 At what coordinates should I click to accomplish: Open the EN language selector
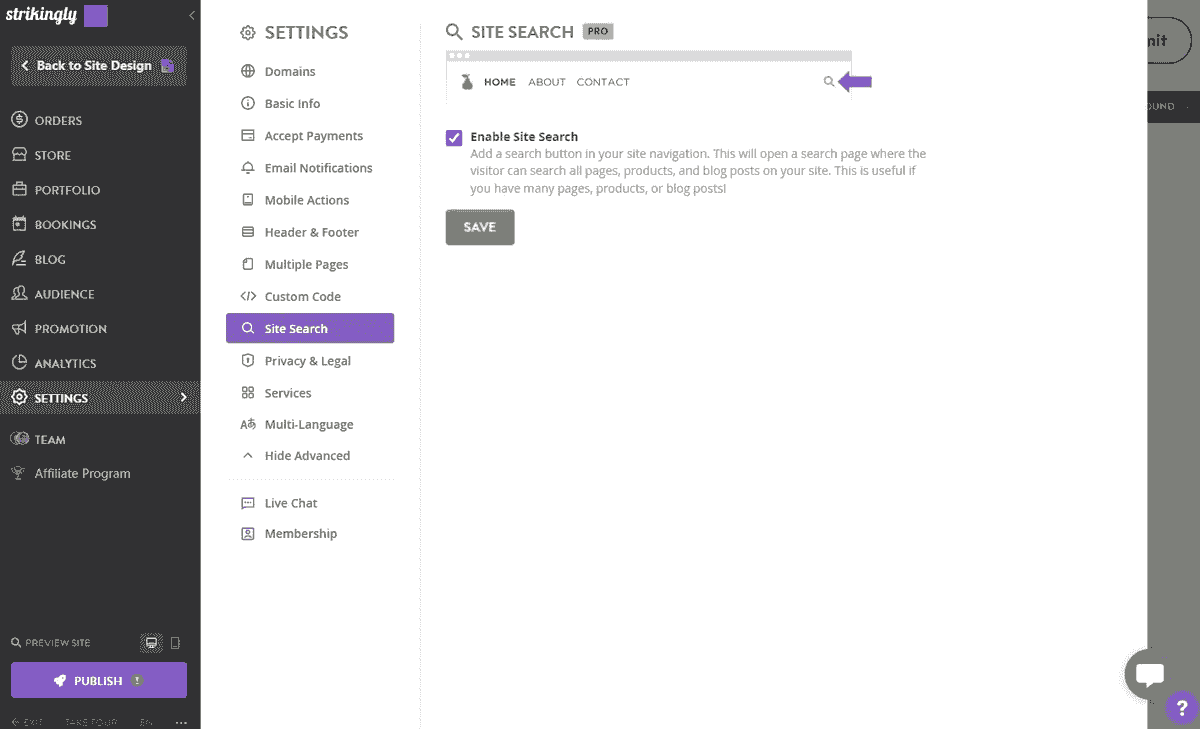[146, 722]
